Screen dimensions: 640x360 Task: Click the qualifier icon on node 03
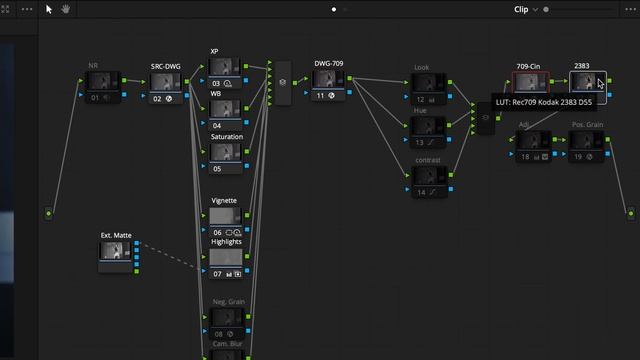227,84
